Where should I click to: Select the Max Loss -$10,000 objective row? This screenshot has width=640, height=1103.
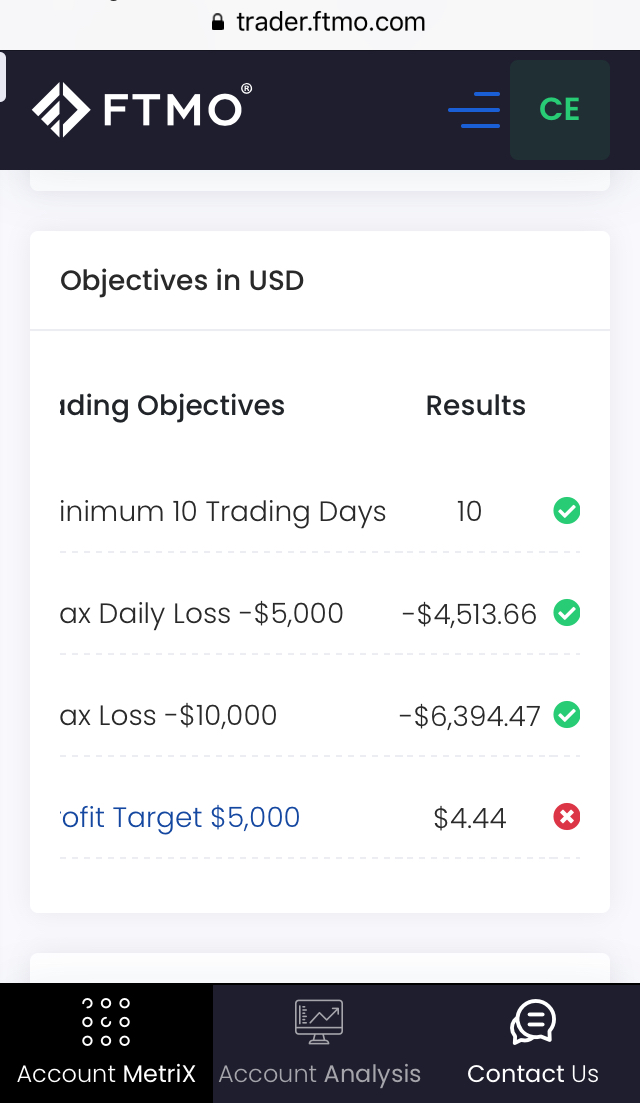[x=169, y=715]
